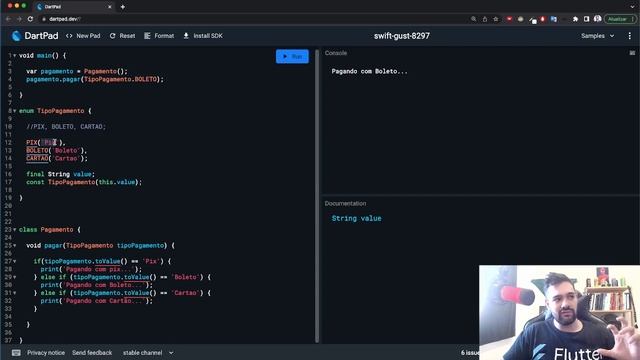Go forward in browser history
This screenshot has width=640, height=360.
19,19
